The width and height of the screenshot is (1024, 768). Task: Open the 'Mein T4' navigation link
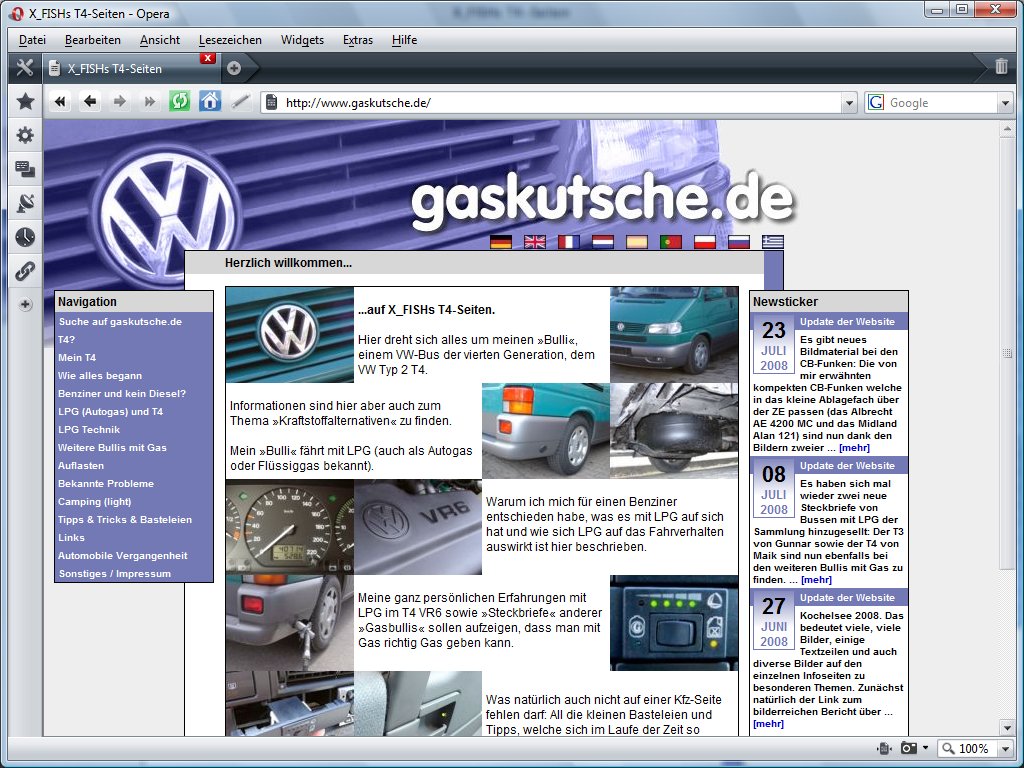pos(77,357)
